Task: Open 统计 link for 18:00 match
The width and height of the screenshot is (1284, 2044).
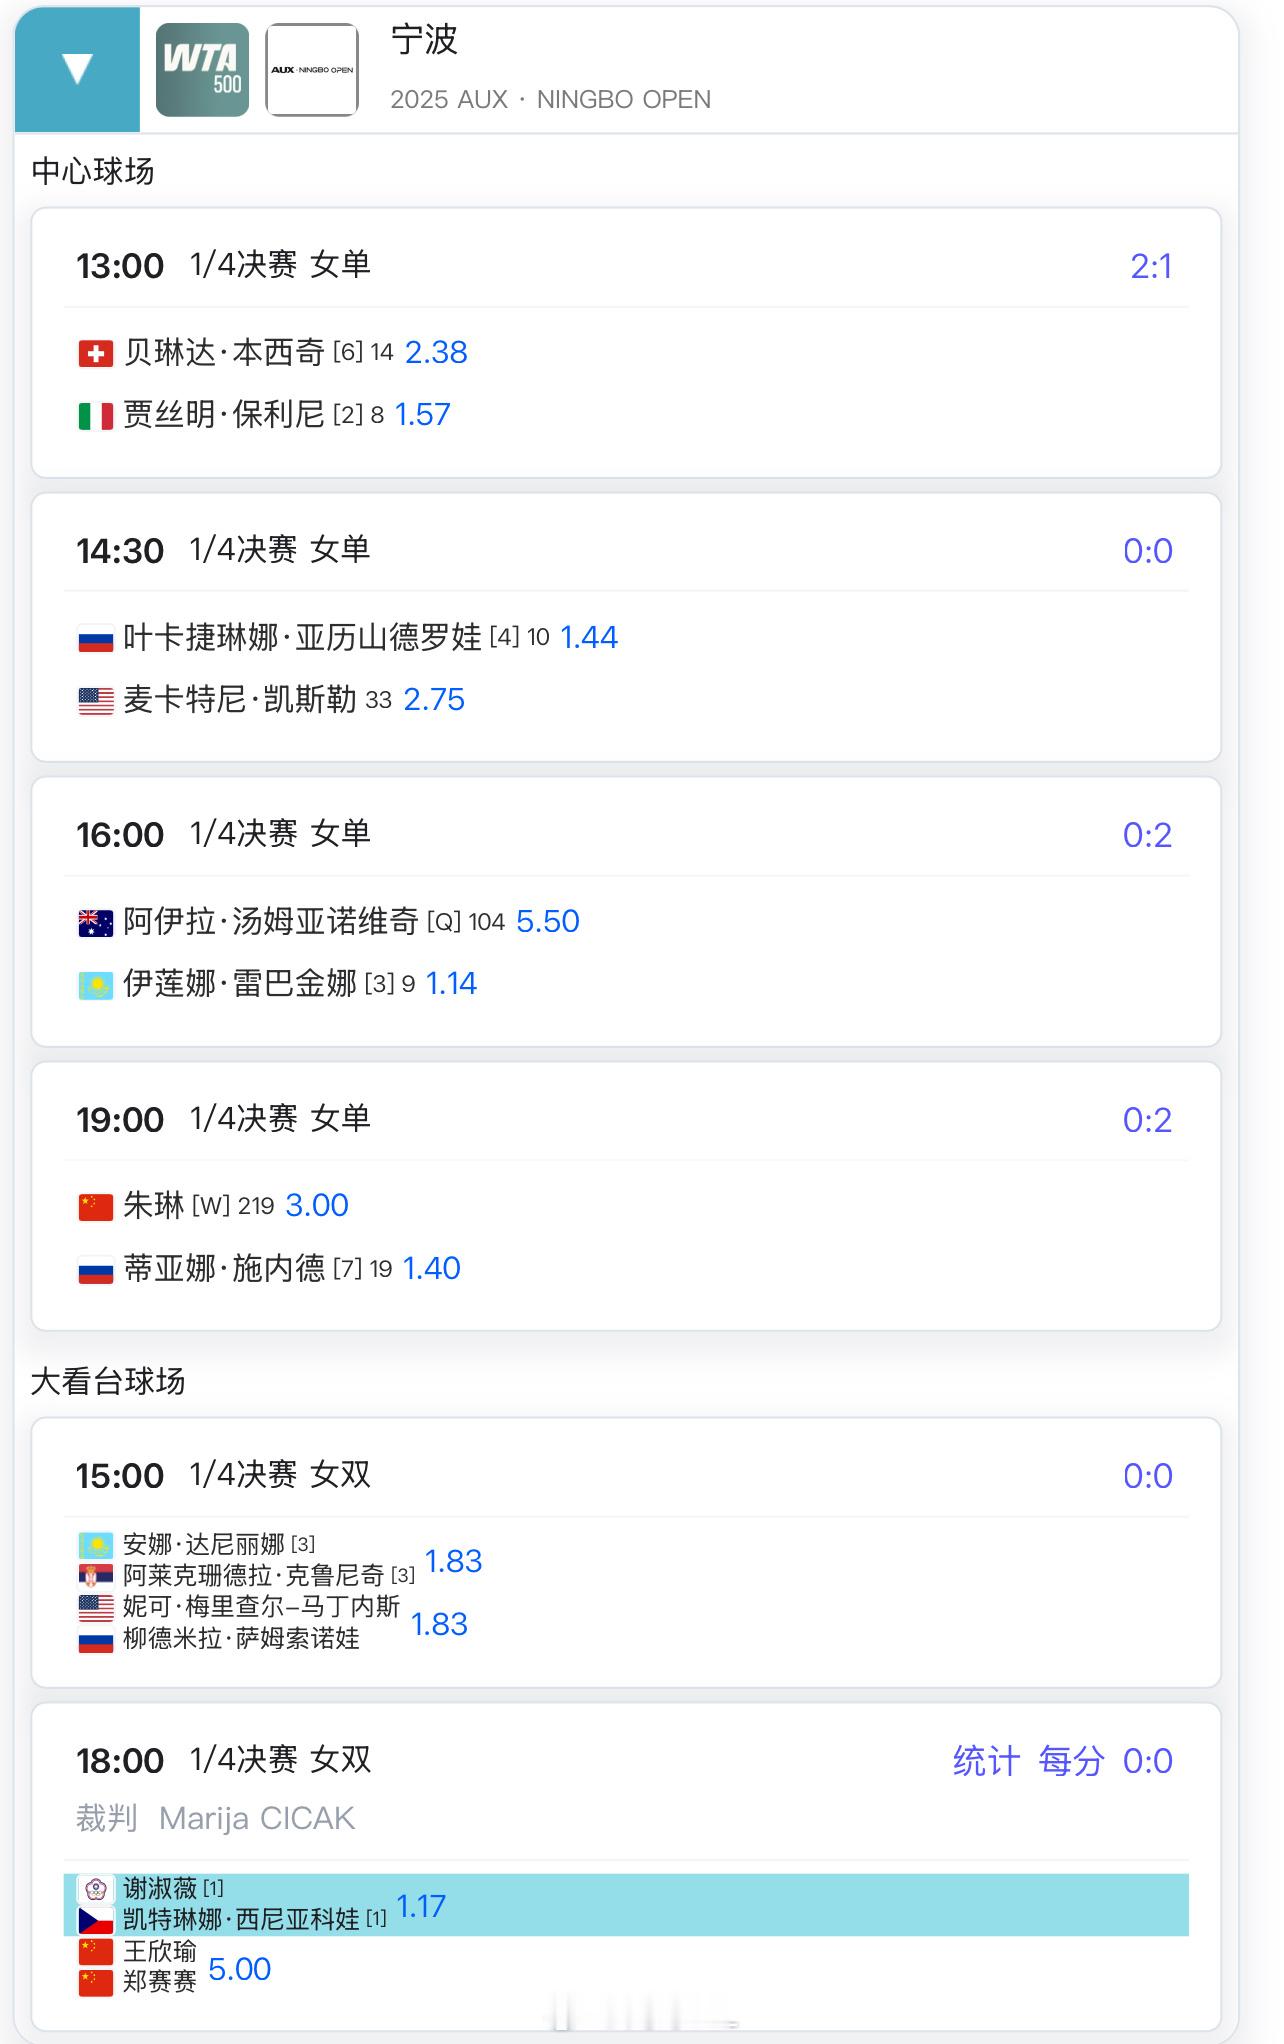Action: [x=986, y=1761]
